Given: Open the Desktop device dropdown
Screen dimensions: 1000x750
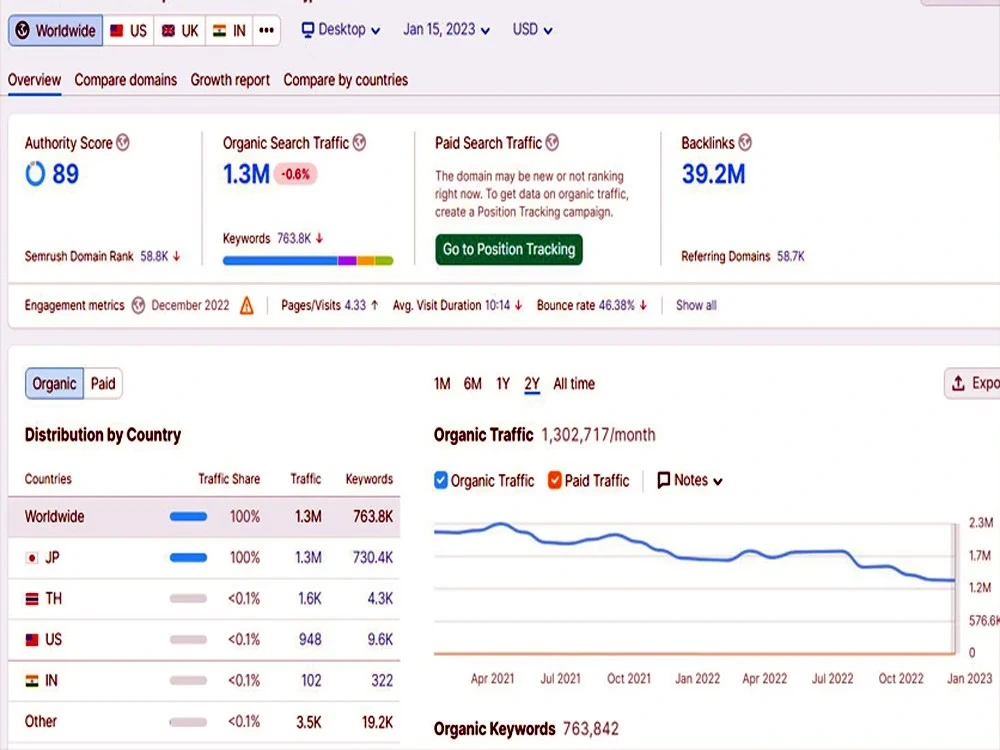Looking at the screenshot, I should 341,30.
